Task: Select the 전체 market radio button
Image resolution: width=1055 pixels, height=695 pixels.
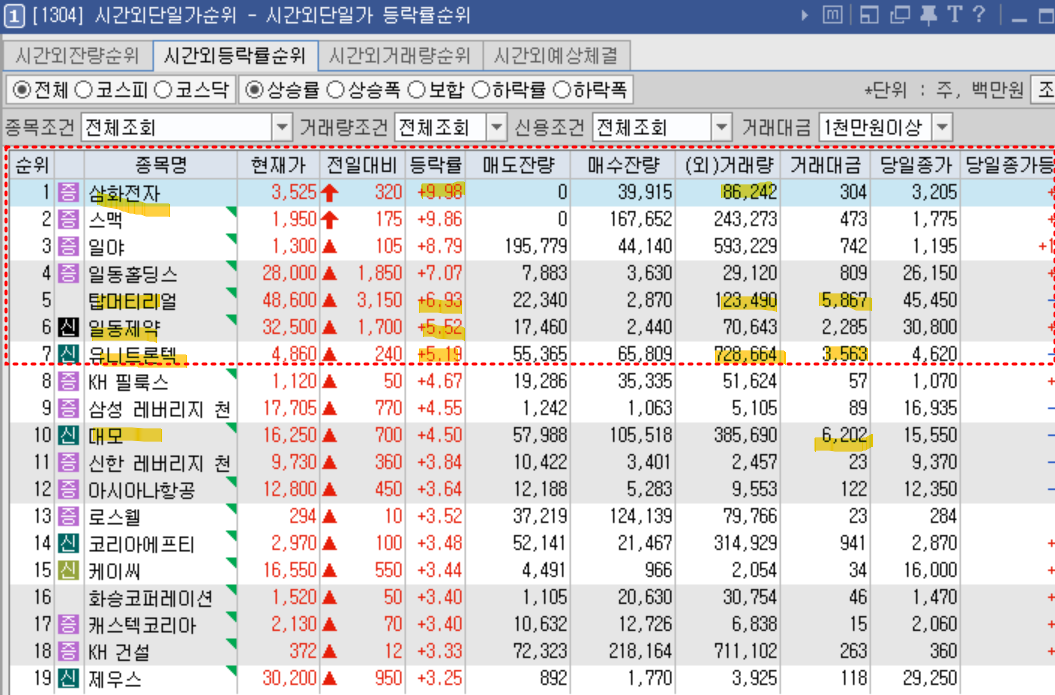Action: tap(22, 89)
